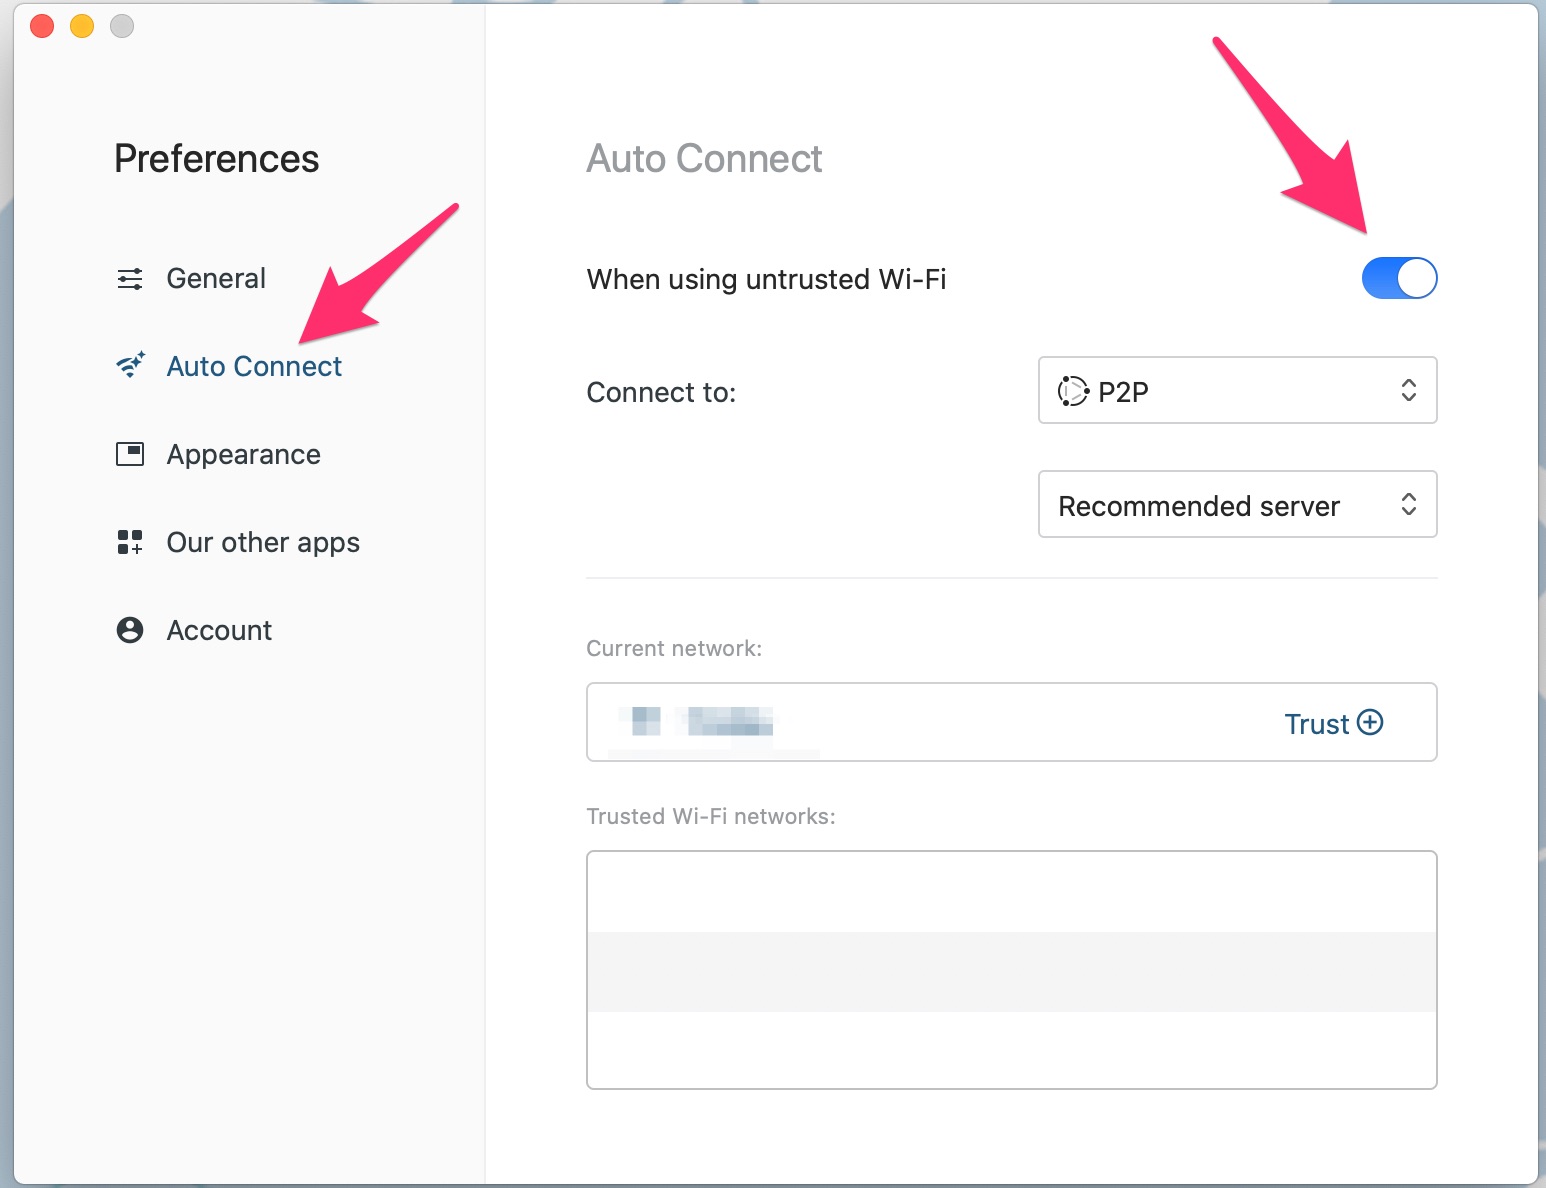Close the Preferences window
The width and height of the screenshot is (1546, 1188).
(42, 26)
